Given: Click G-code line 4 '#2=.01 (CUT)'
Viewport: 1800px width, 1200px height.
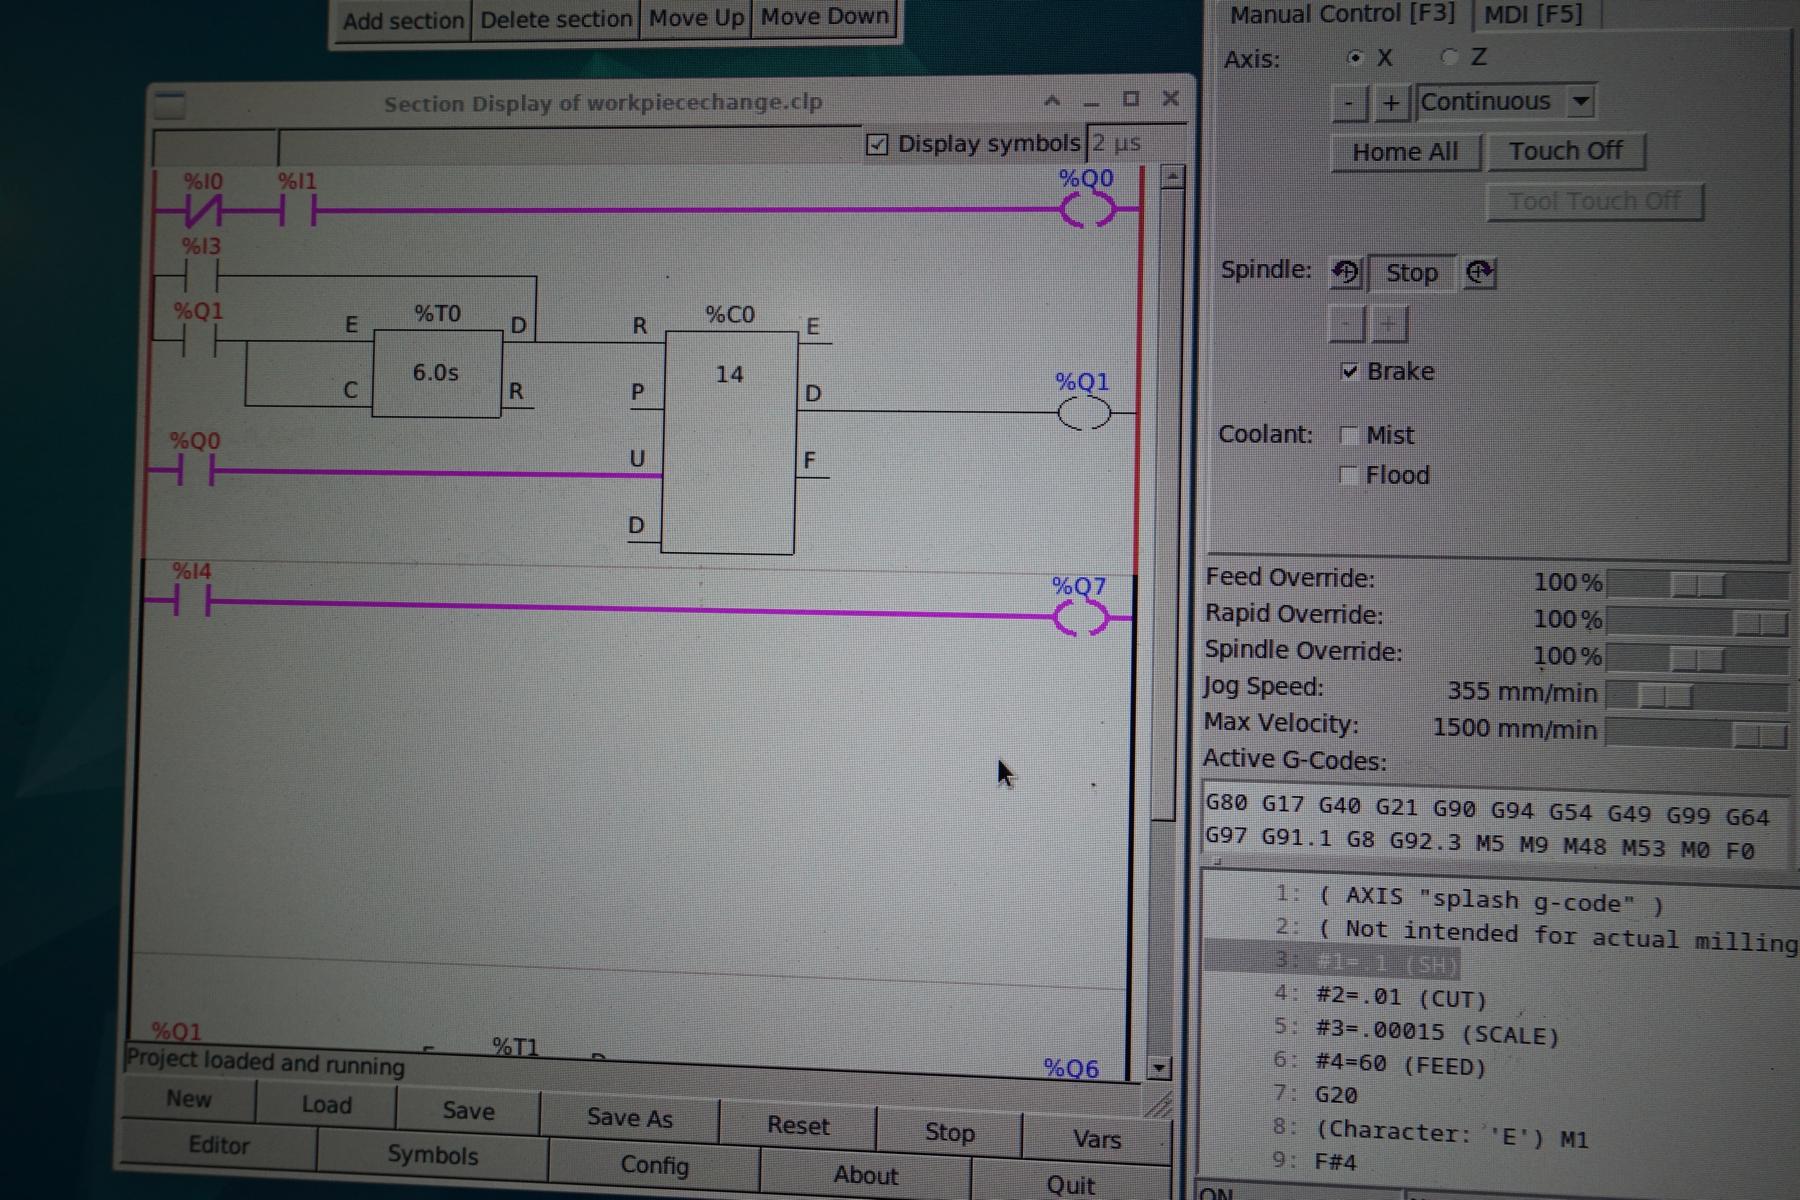Looking at the screenshot, I should tap(1401, 997).
